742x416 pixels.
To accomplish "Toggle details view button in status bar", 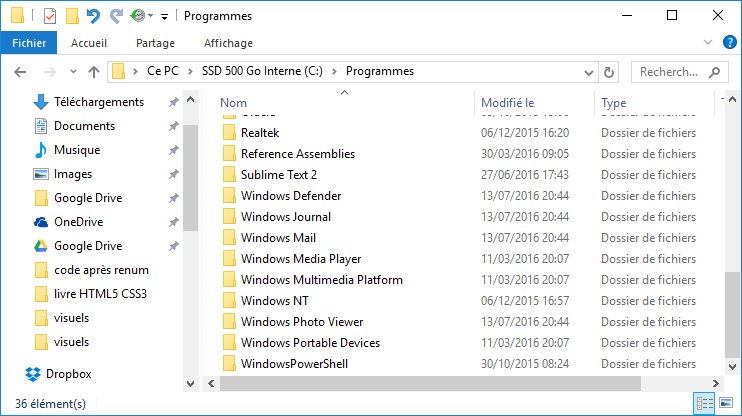I will pyautogui.click(x=704, y=403).
